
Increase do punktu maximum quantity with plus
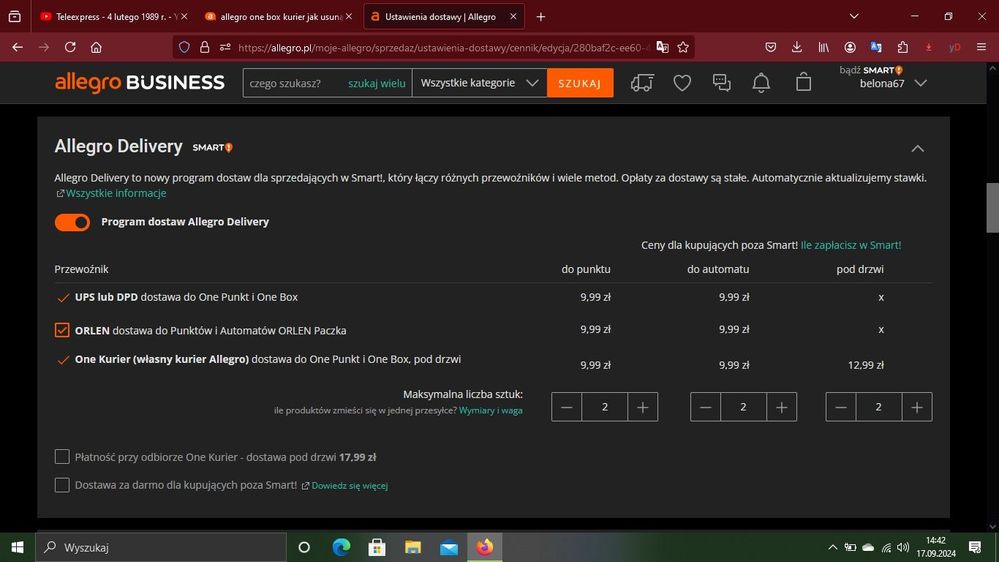pos(642,407)
